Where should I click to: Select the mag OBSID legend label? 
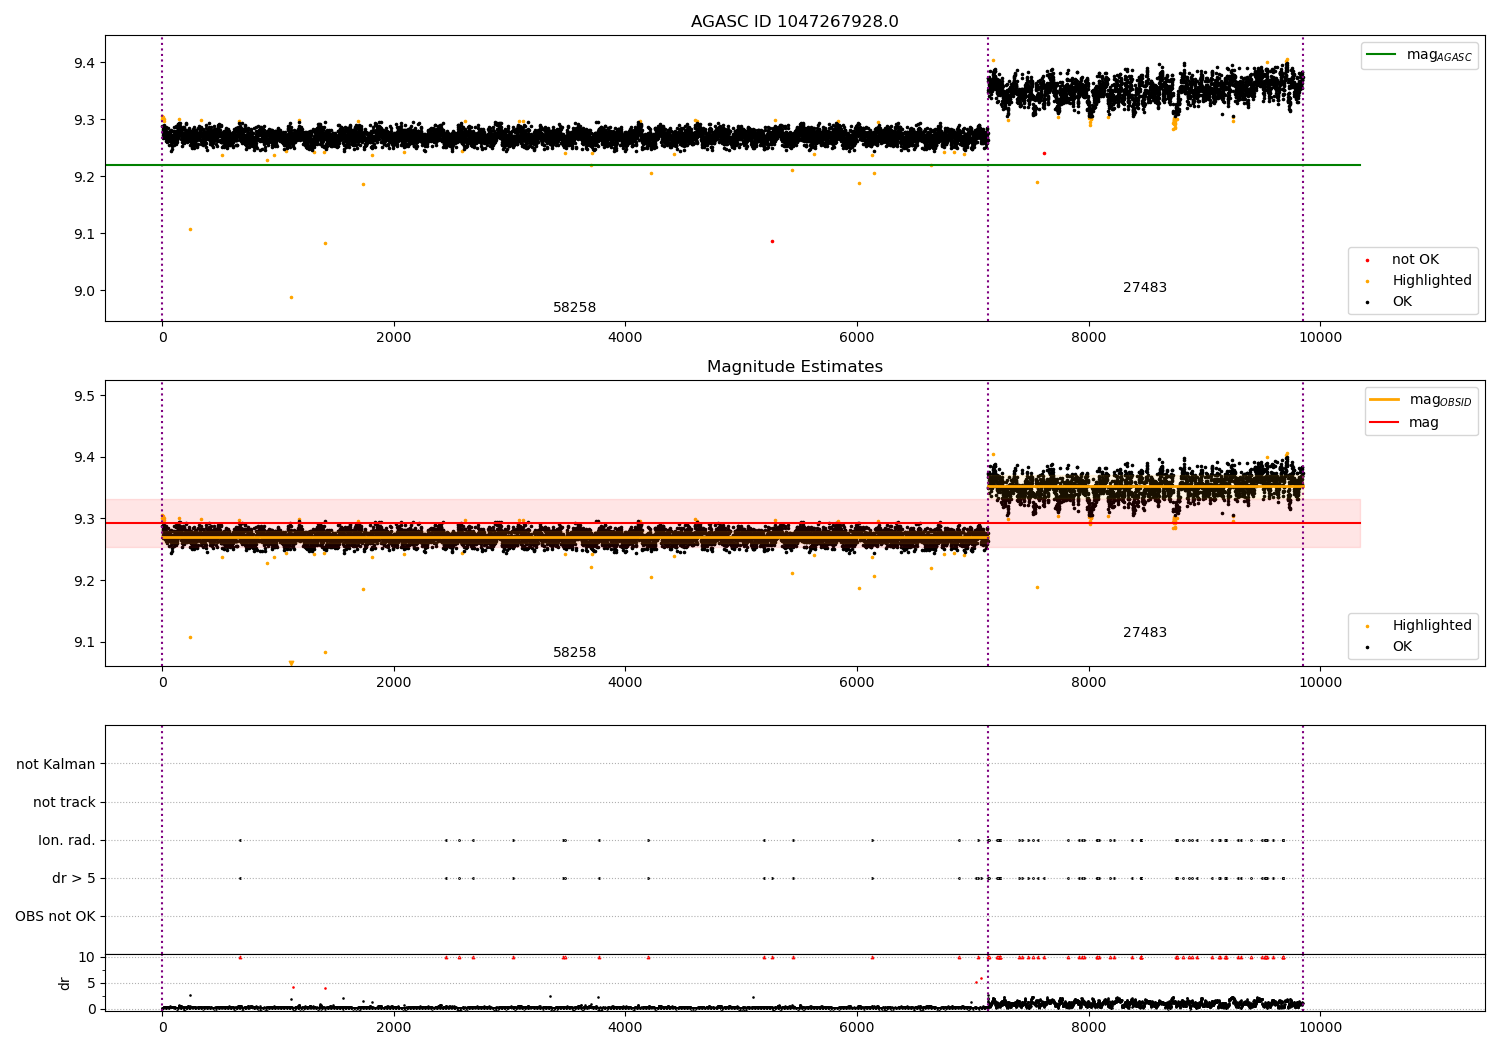coord(1440,401)
